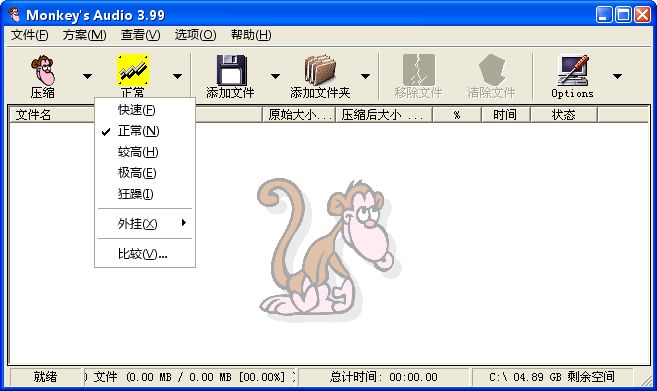Open the dropdown arrow beside 添加文件
Screen dimensions: 657x391
[x=275, y=76]
